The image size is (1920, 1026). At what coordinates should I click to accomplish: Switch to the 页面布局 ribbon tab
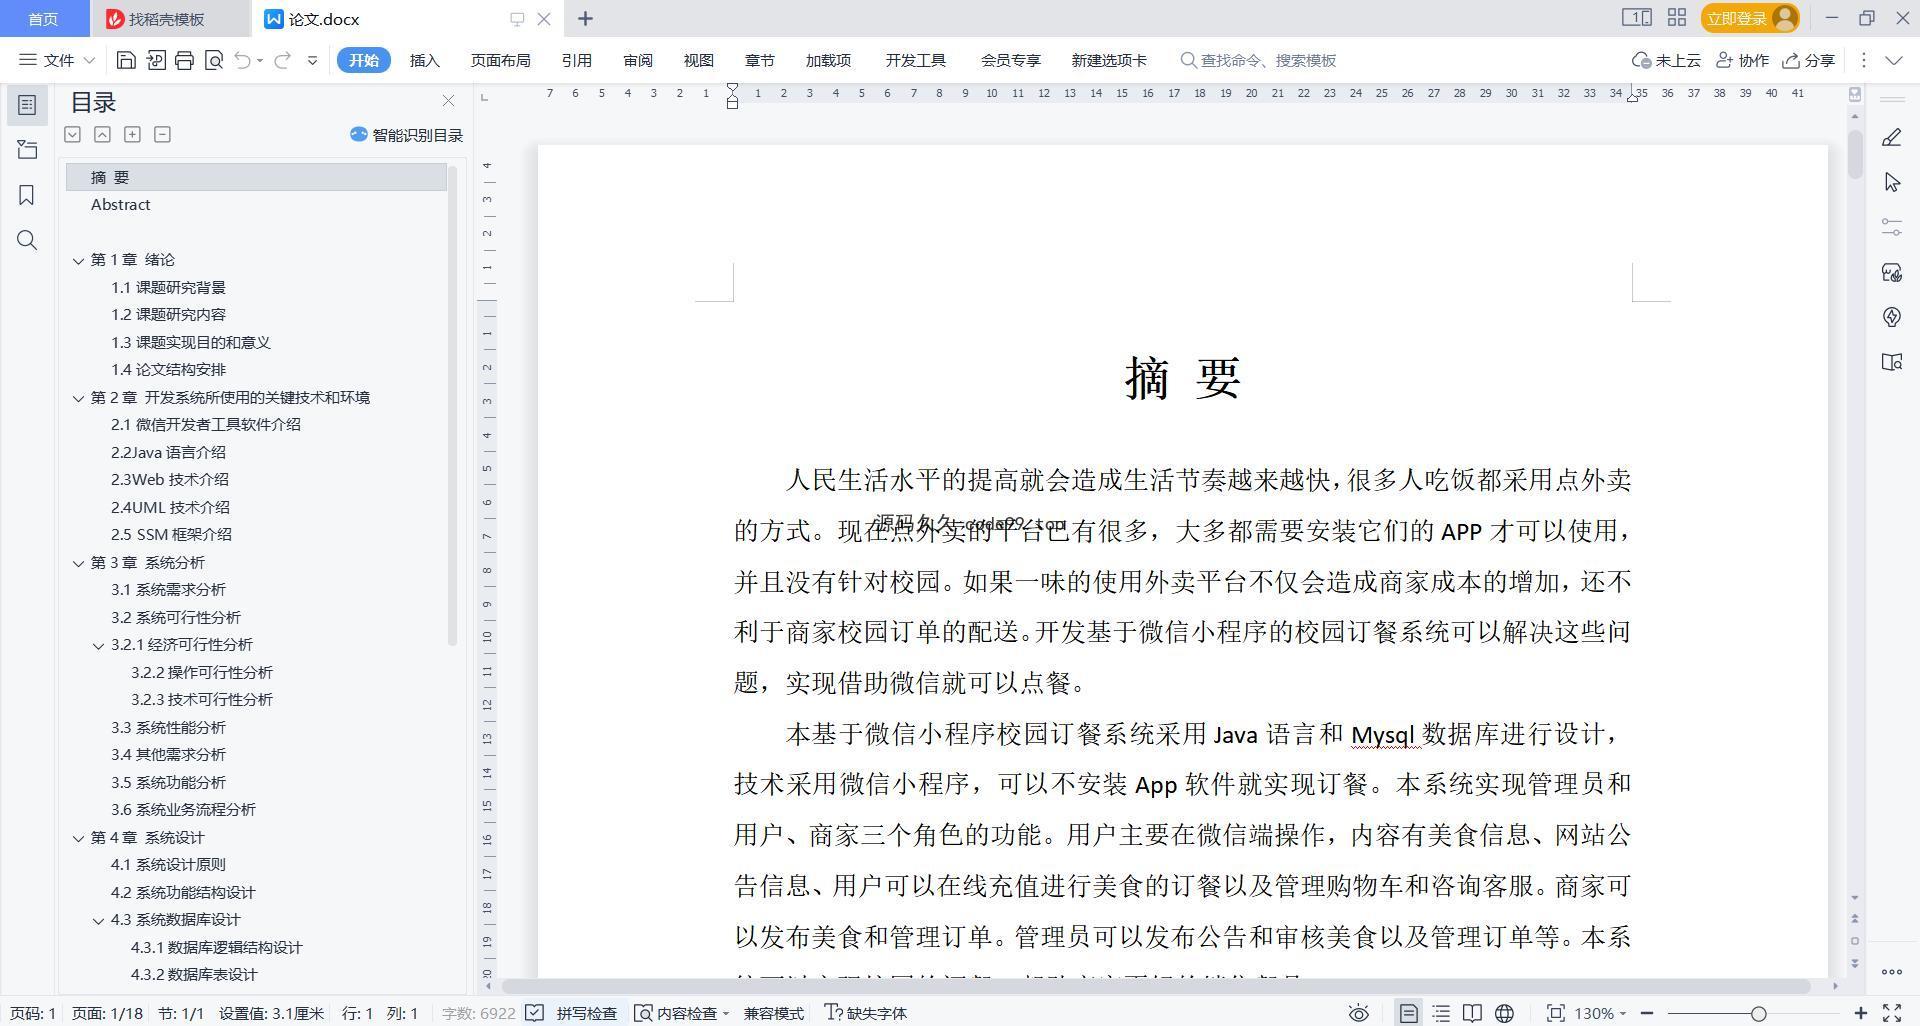pos(500,60)
